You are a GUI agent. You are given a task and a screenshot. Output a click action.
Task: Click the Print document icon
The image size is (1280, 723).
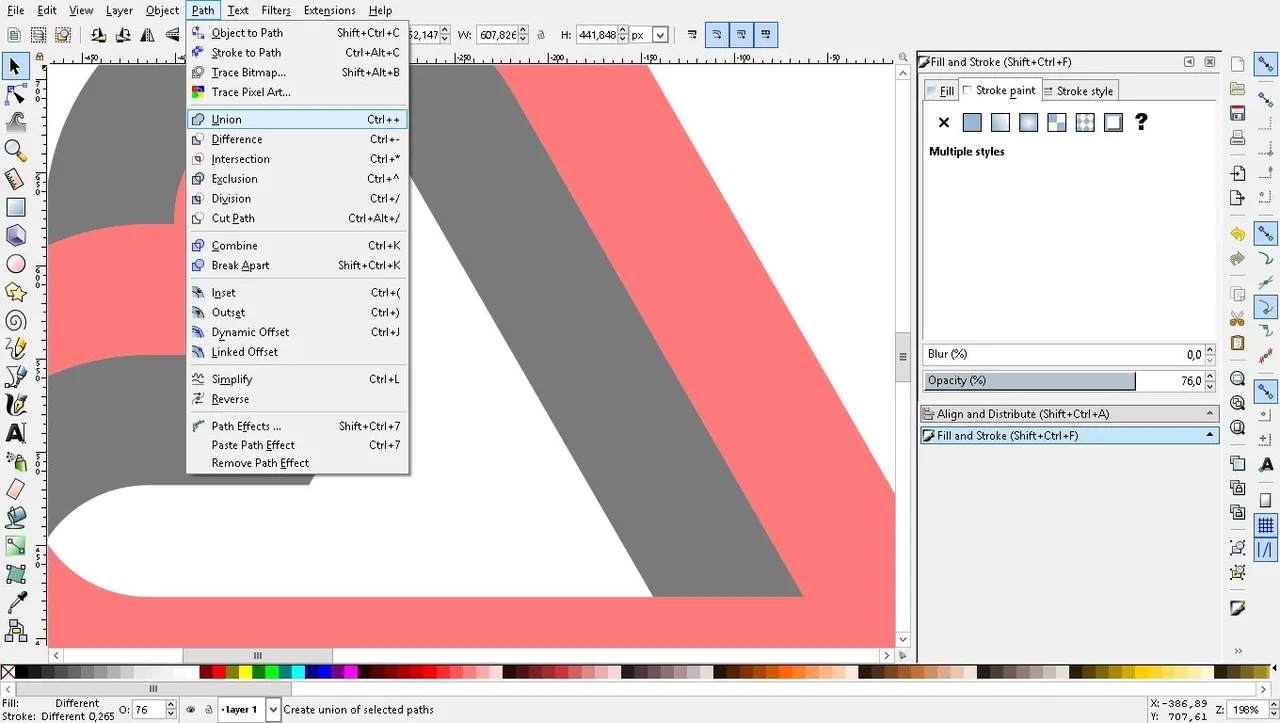[x=1237, y=138]
